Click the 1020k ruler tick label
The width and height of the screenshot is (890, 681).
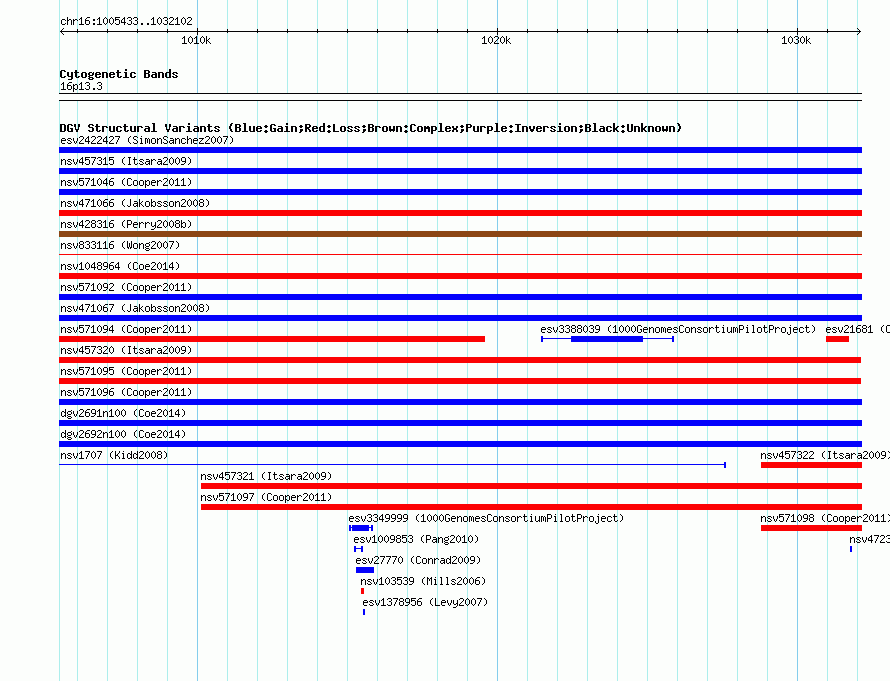click(496, 40)
